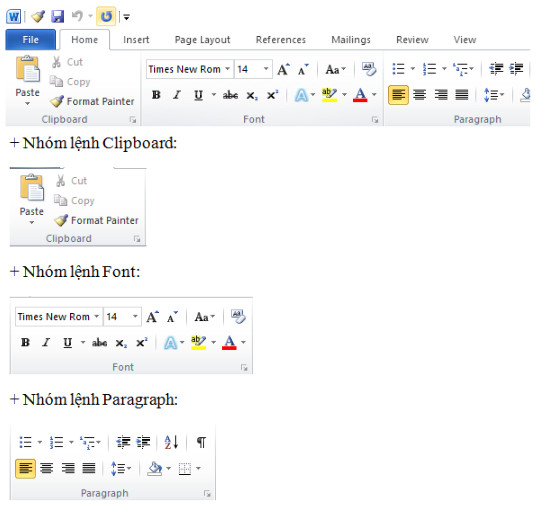
Task: Click the Grow Font icon in the top ribbon
Action: tap(283, 69)
